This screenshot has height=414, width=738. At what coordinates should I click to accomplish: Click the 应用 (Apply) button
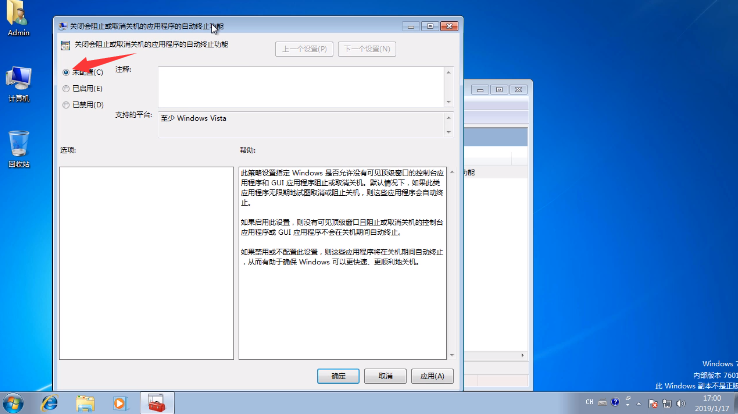tap(431, 376)
